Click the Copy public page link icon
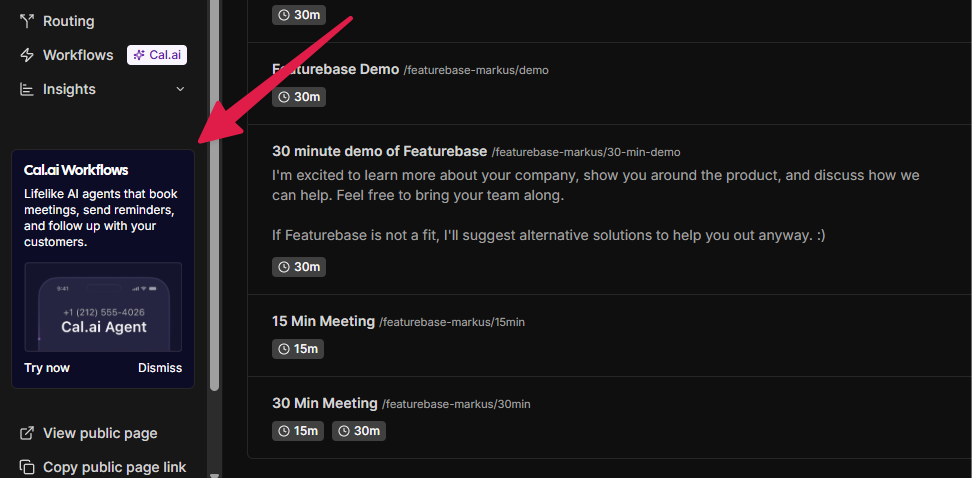The height and width of the screenshot is (478, 972). pyautogui.click(x=27, y=466)
